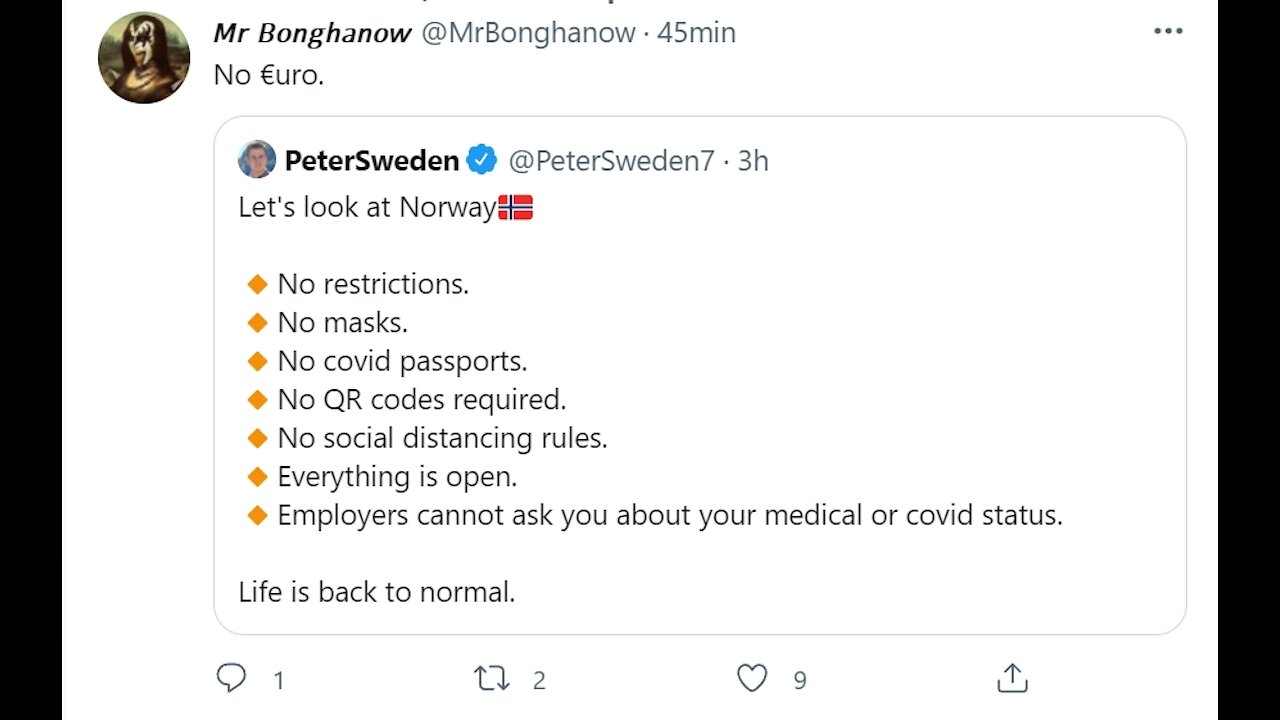This screenshot has height=720, width=1280.
Task: Click the orange diamond beside "No masks."
Action: 257,323
